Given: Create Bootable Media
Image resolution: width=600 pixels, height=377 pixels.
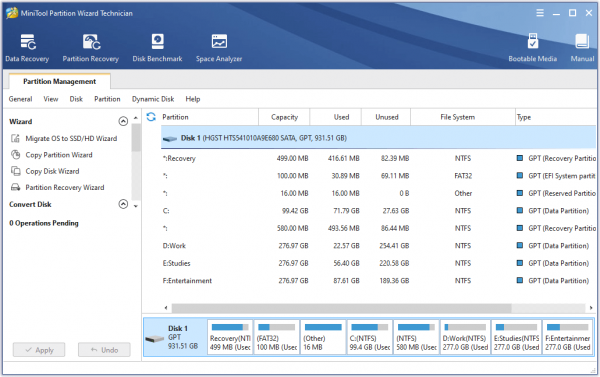Looking at the screenshot, I should (x=533, y=48).
